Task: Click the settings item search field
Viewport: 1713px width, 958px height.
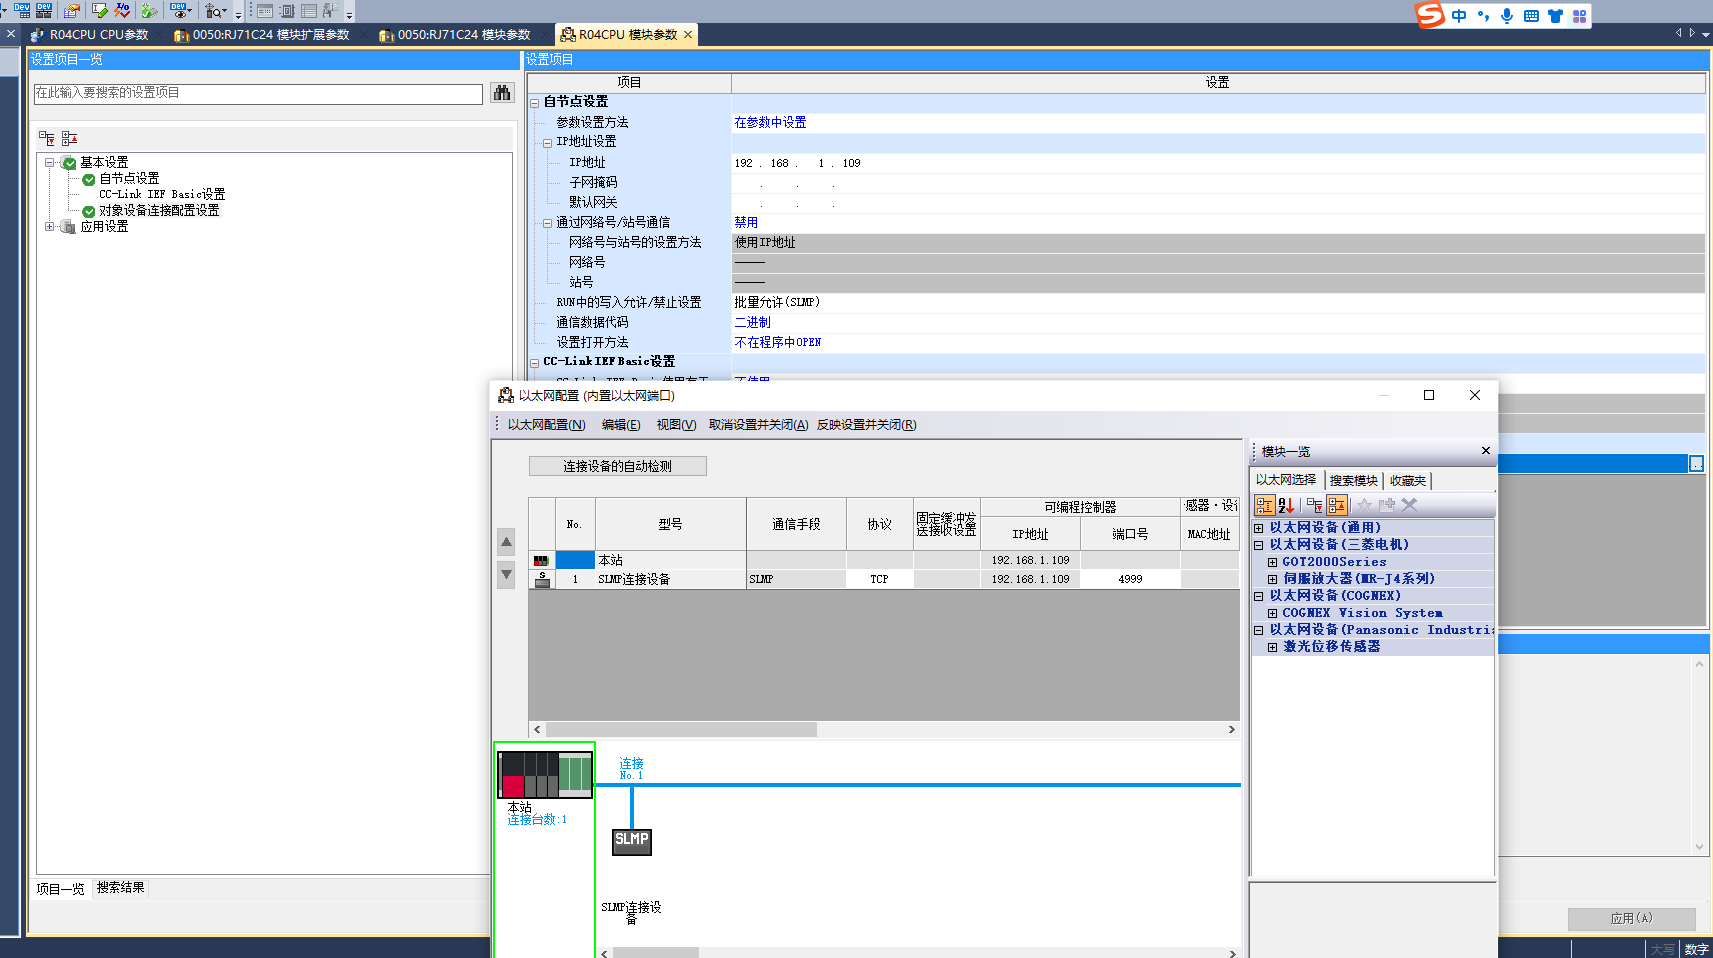Action: (258, 93)
